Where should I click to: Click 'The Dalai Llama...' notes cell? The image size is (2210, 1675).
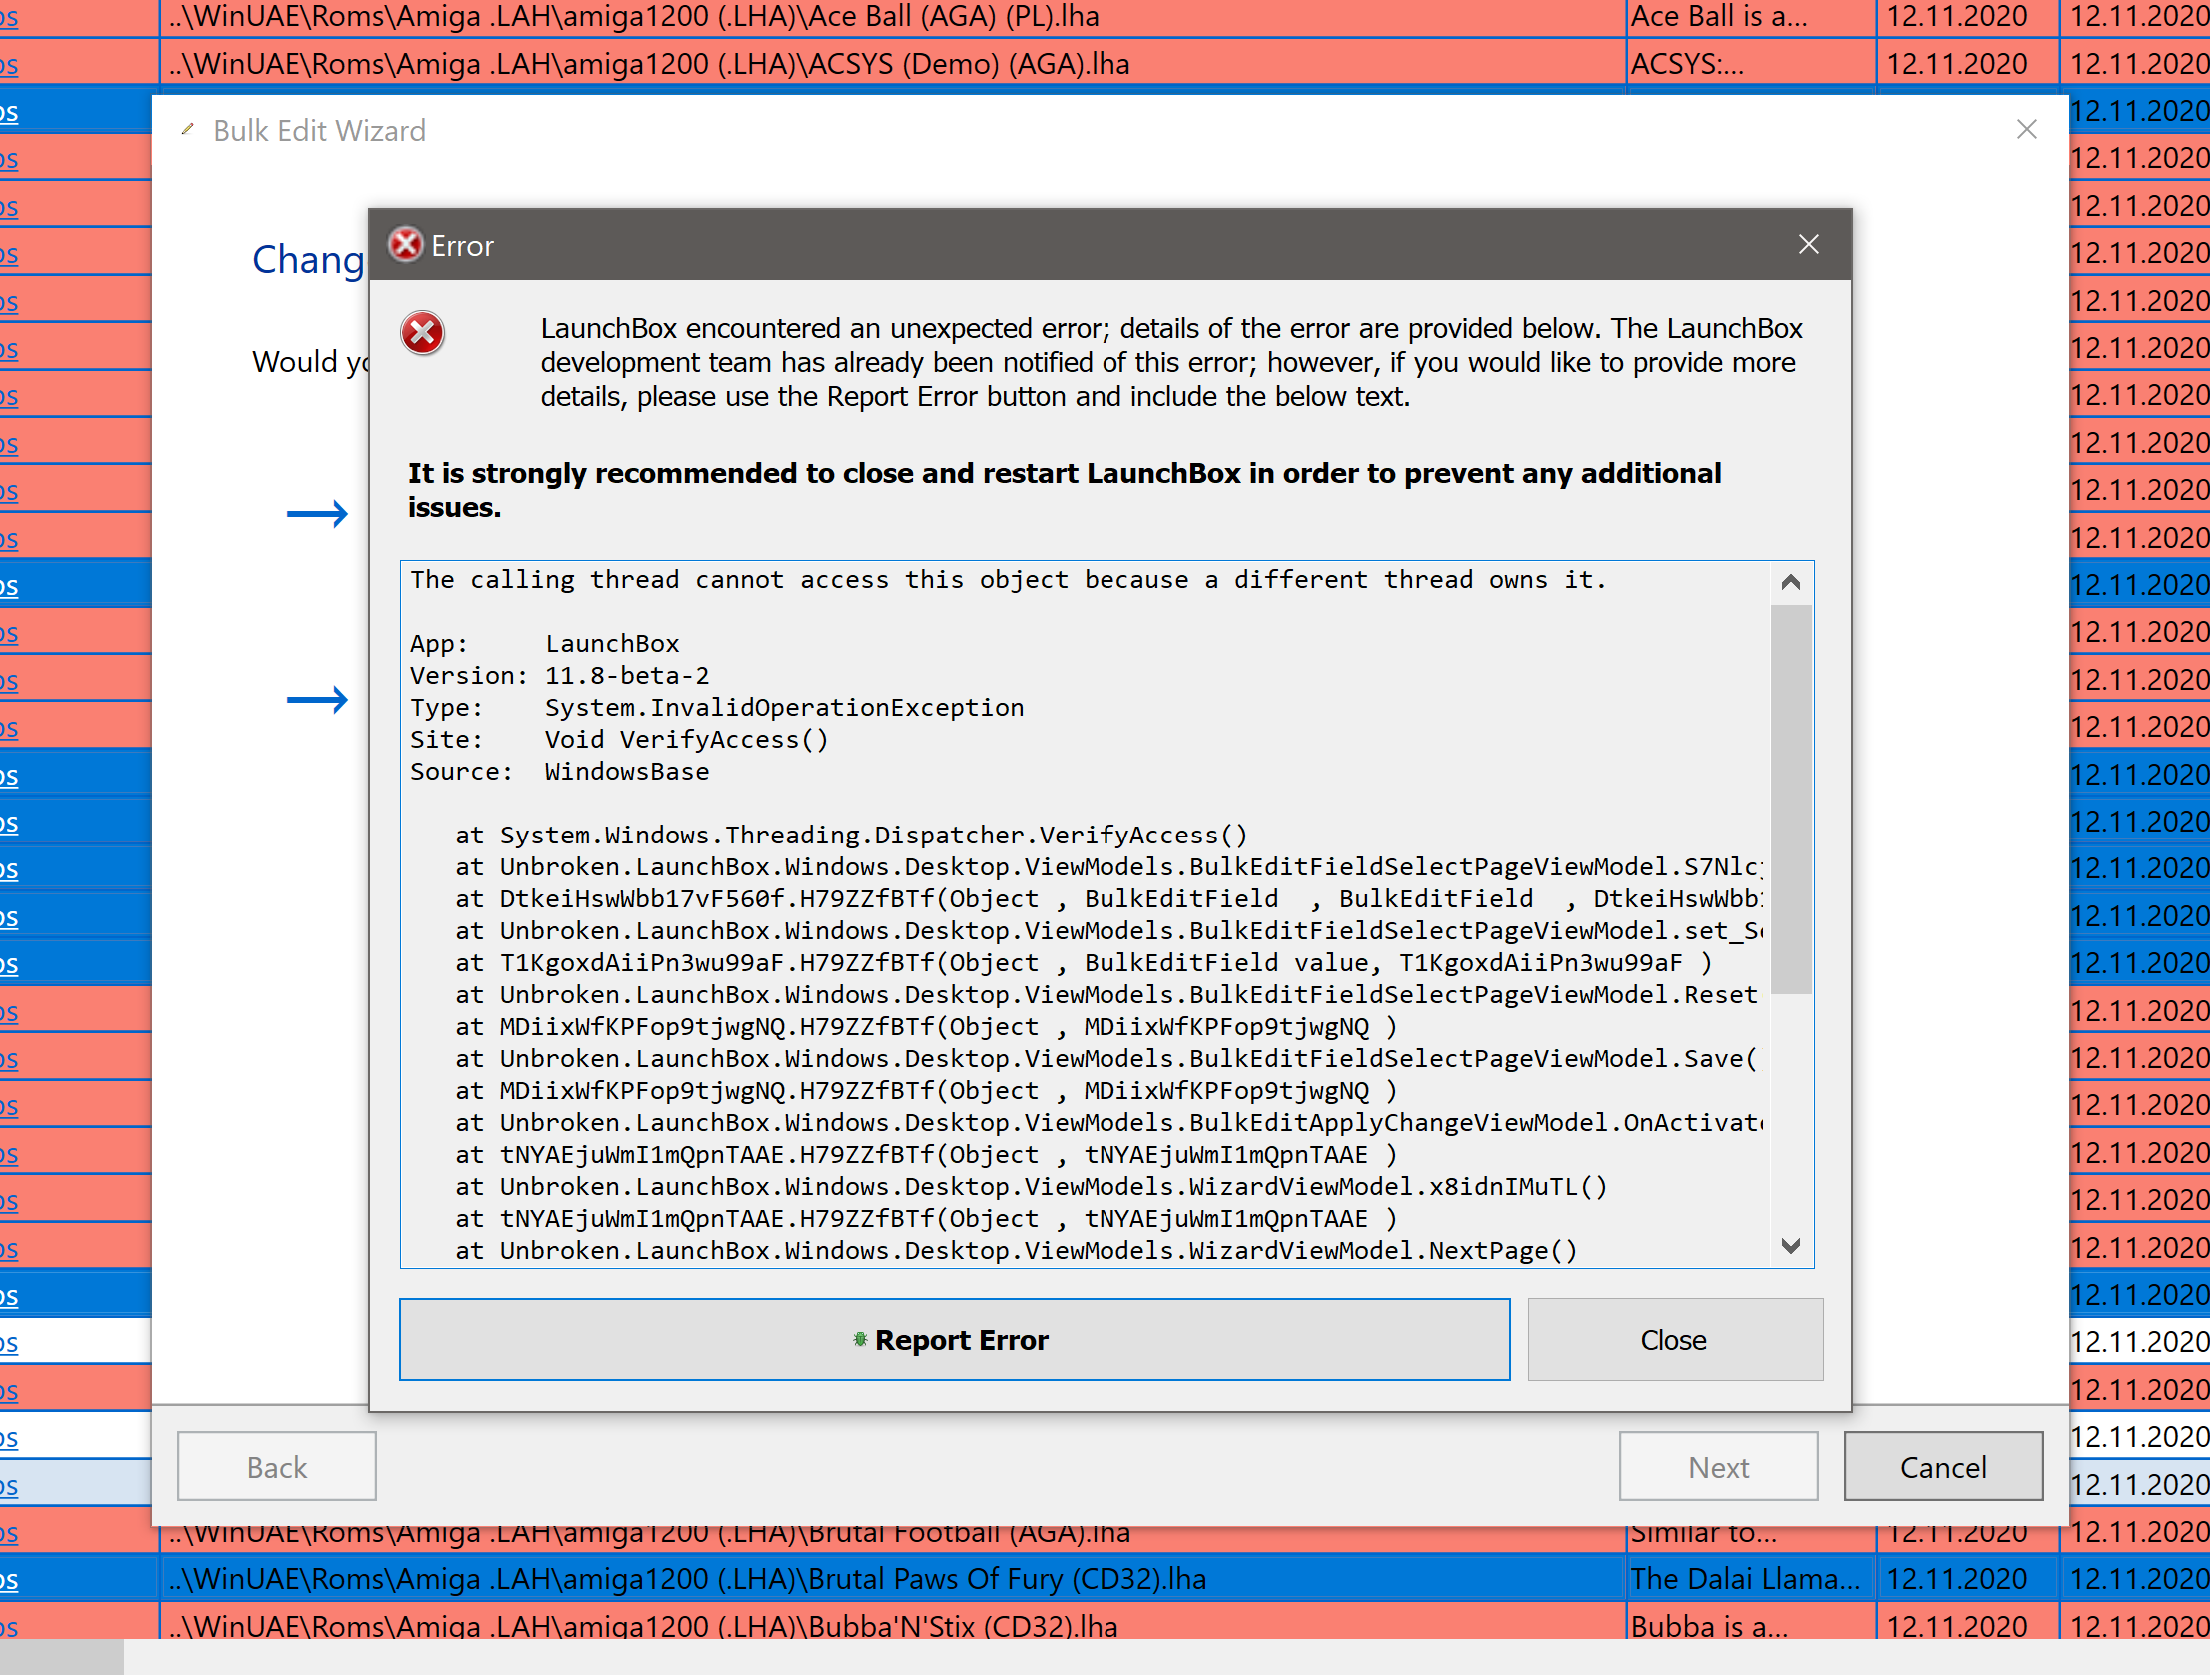tap(1751, 1579)
